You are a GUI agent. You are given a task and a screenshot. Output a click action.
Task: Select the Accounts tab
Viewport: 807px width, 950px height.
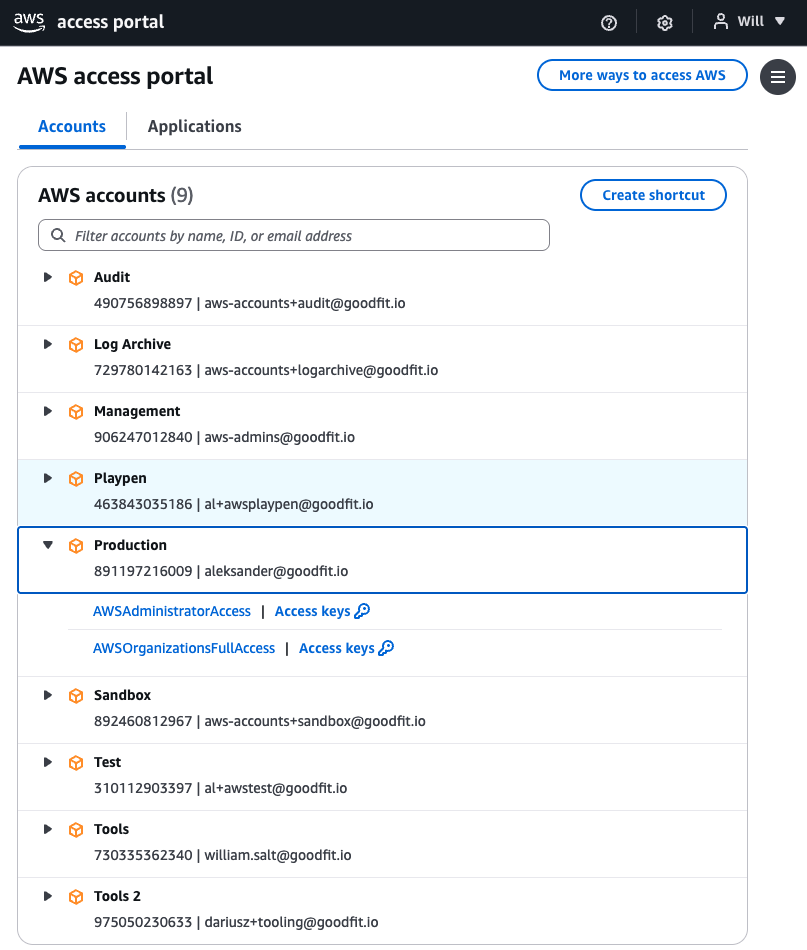pos(72,127)
